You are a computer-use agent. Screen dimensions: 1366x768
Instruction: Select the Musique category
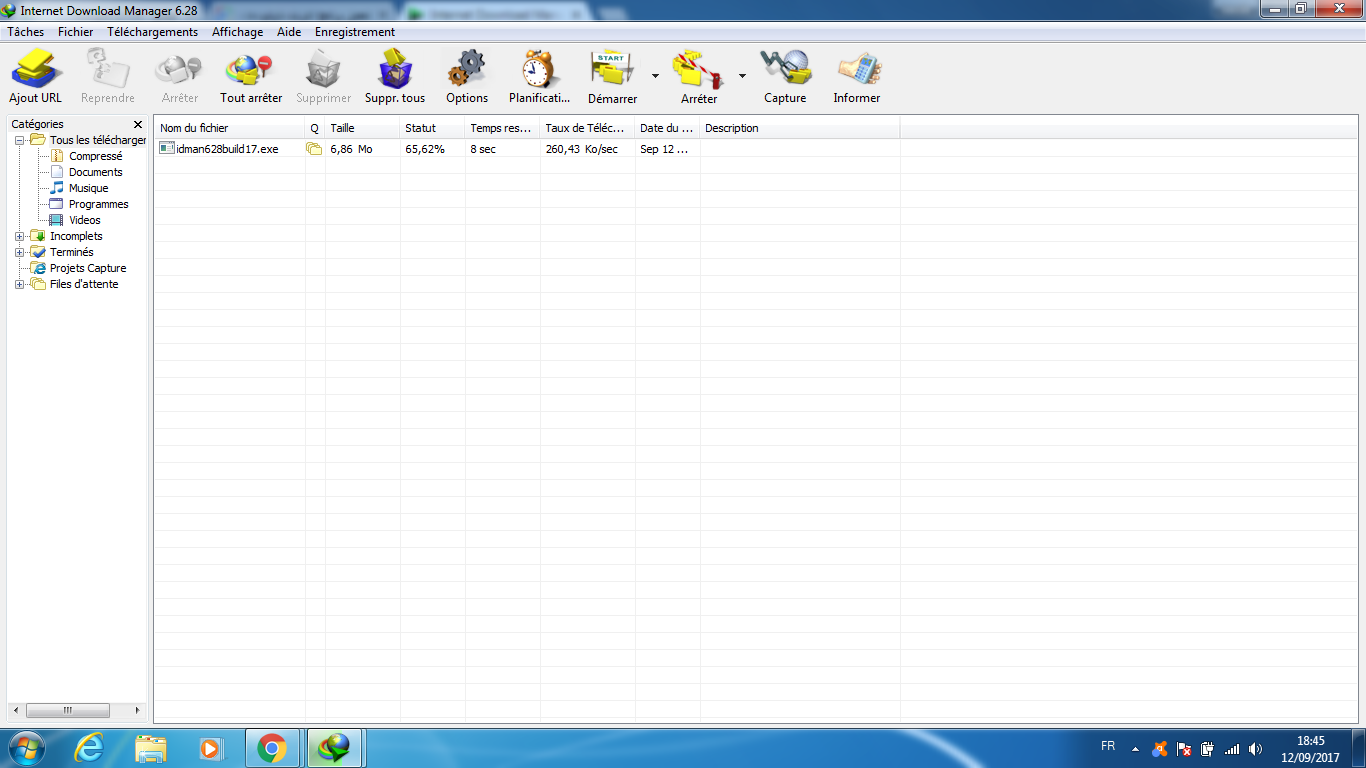tap(89, 188)
